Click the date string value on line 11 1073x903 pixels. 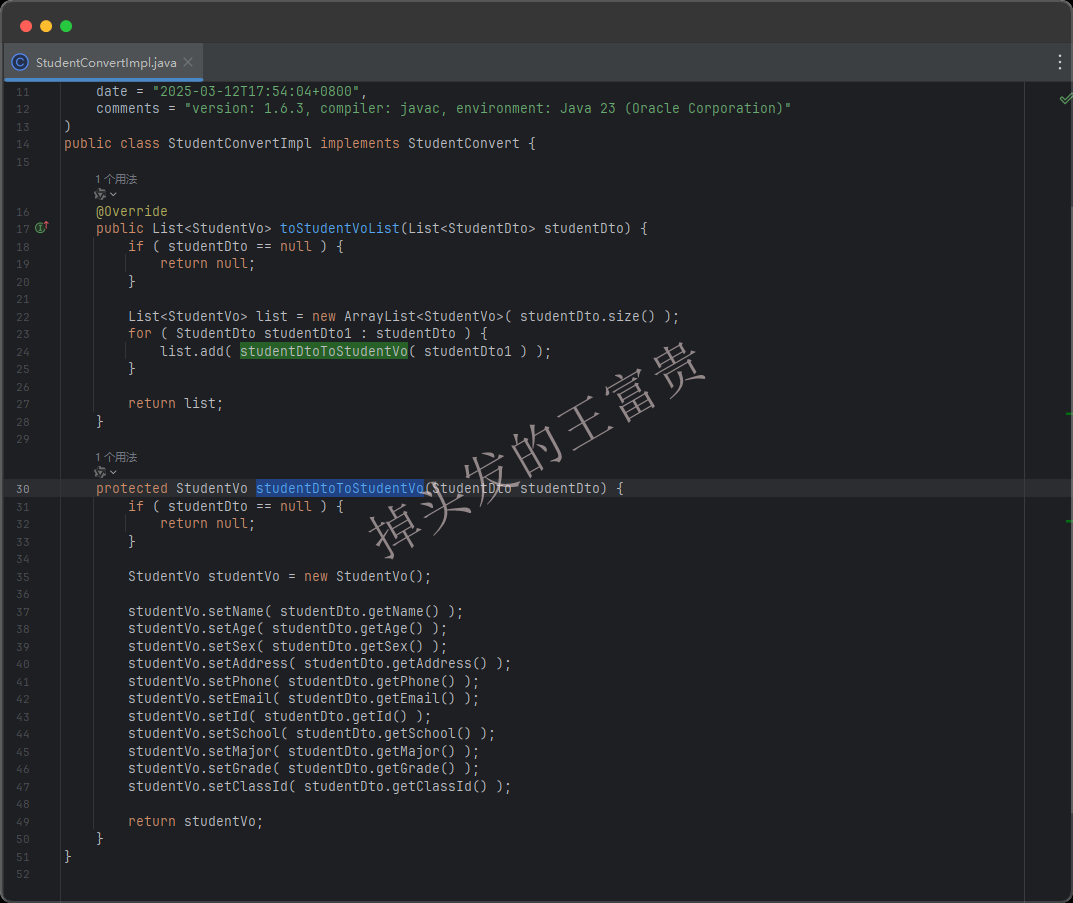pyautogui.click(x=256, y=92)
